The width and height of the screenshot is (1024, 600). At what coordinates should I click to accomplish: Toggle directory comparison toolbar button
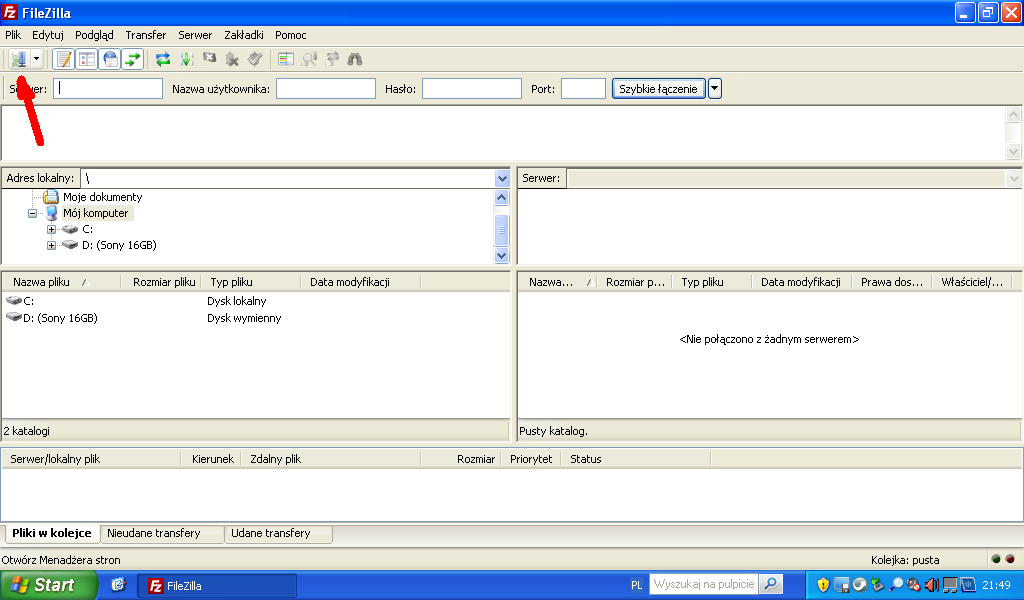309,59
